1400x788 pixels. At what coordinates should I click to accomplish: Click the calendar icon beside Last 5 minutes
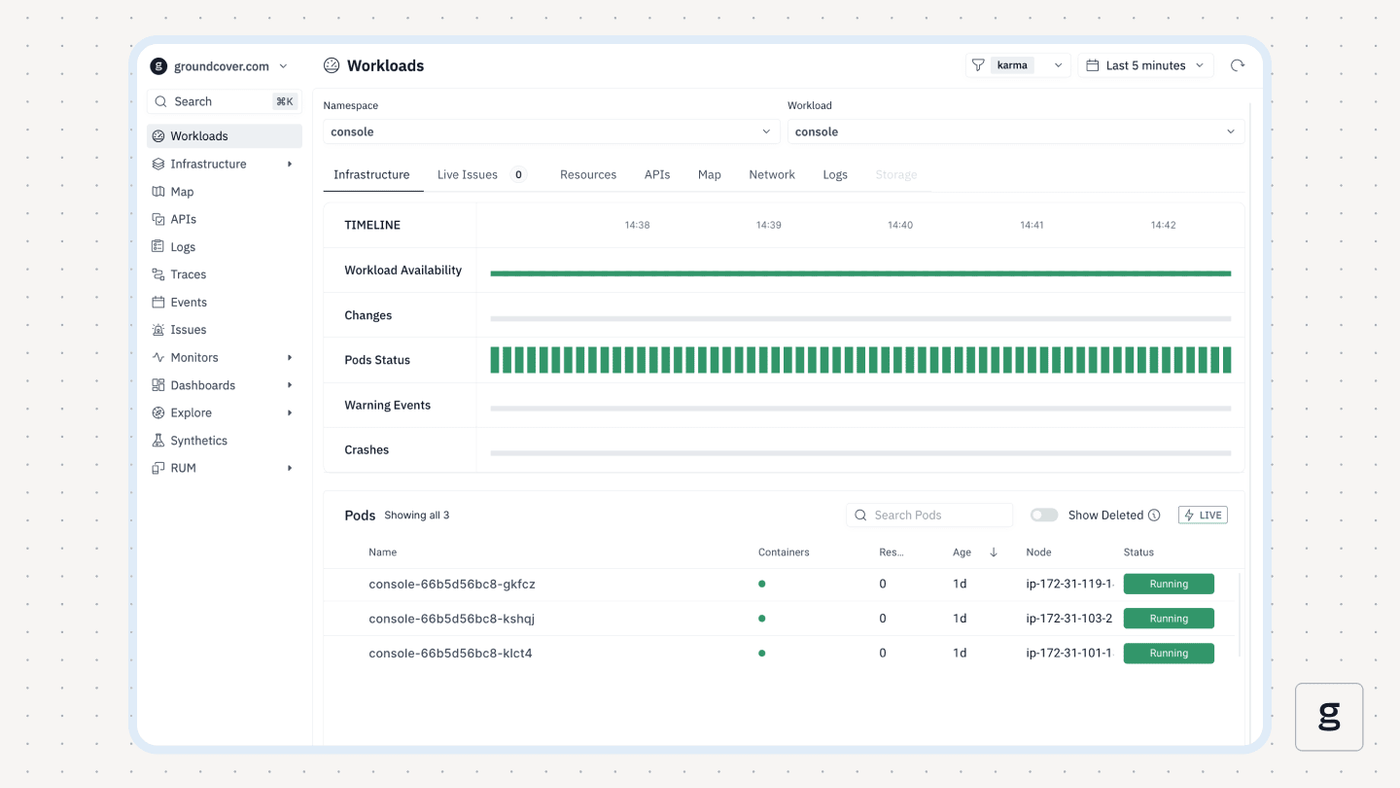[x=1092, y=66]
